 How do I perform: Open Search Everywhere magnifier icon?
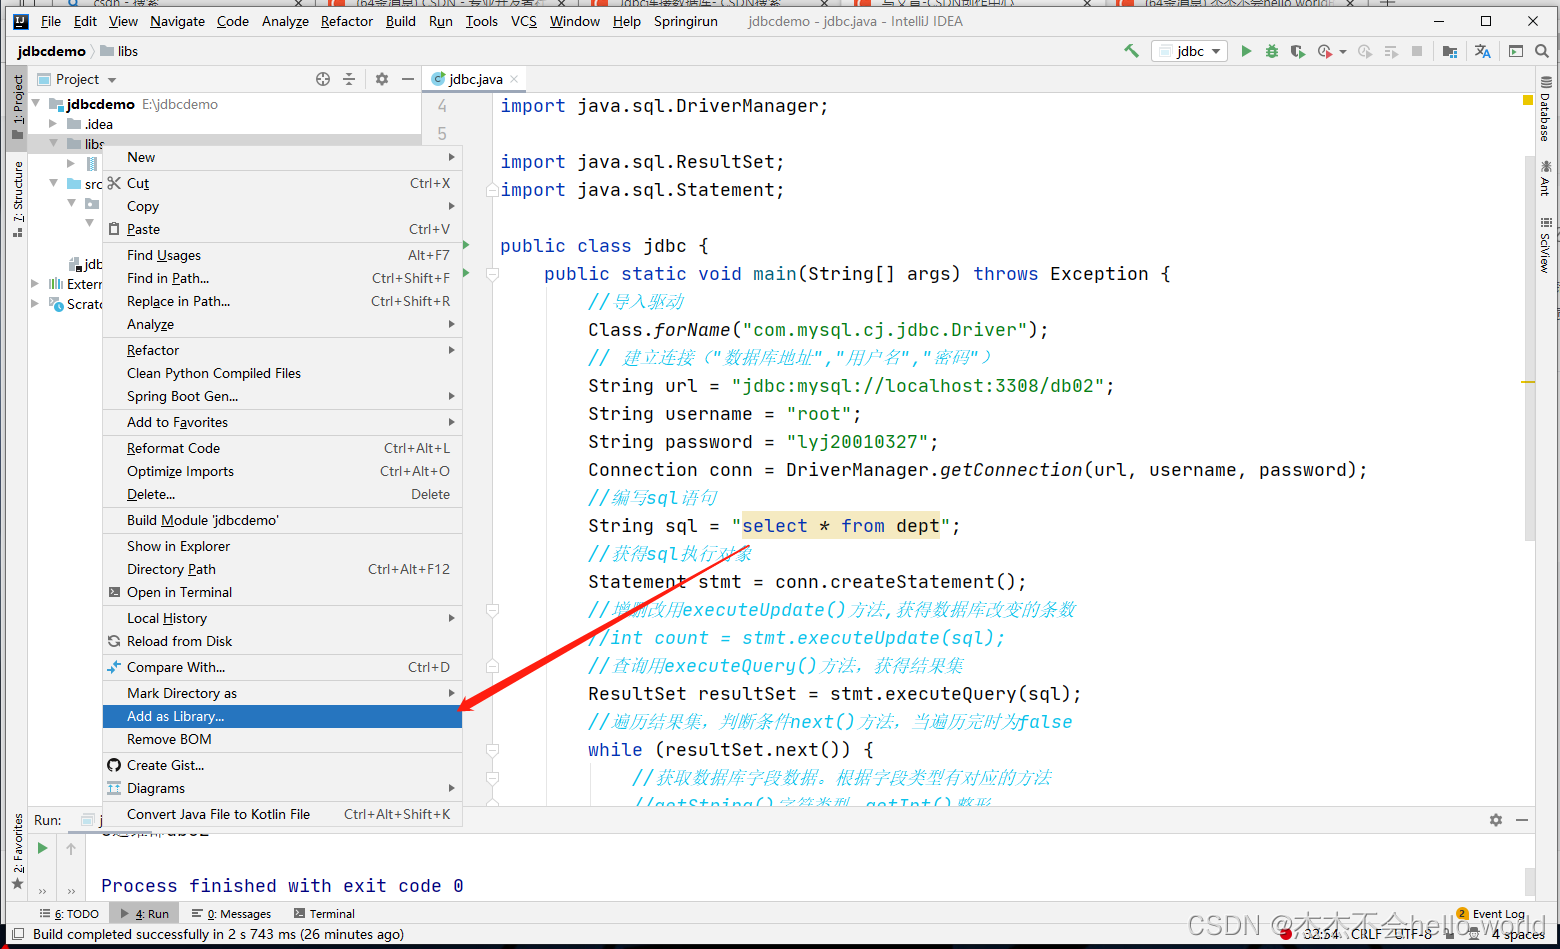tap(1542, 51)
